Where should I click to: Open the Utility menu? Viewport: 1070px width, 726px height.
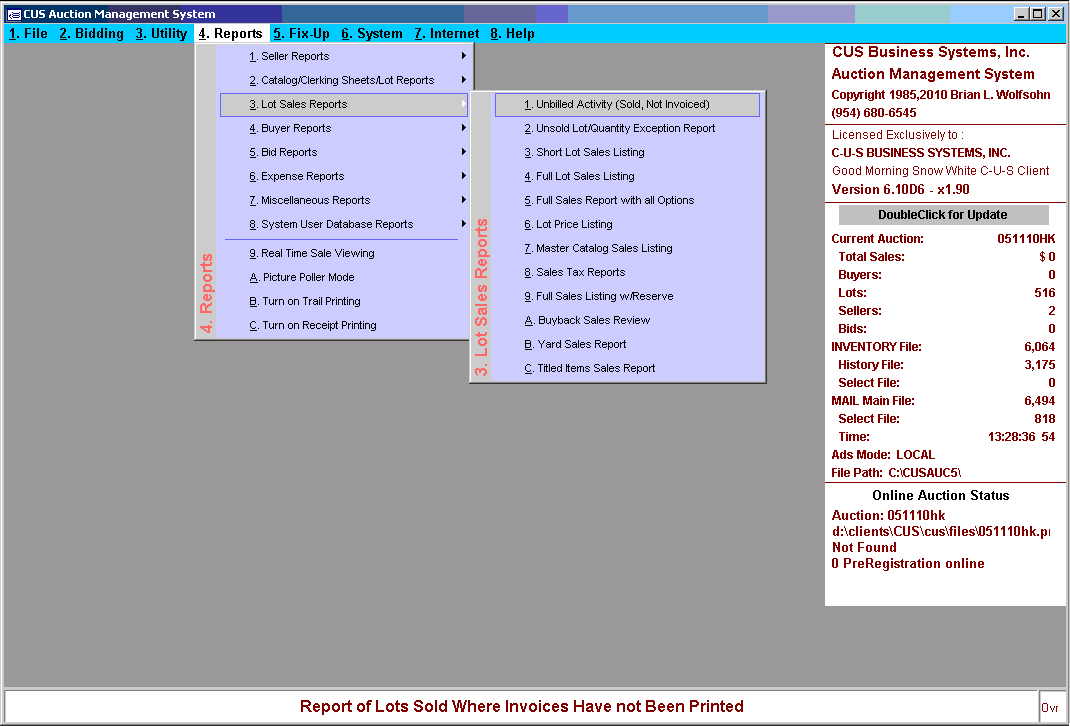click(x=161, y=33)
